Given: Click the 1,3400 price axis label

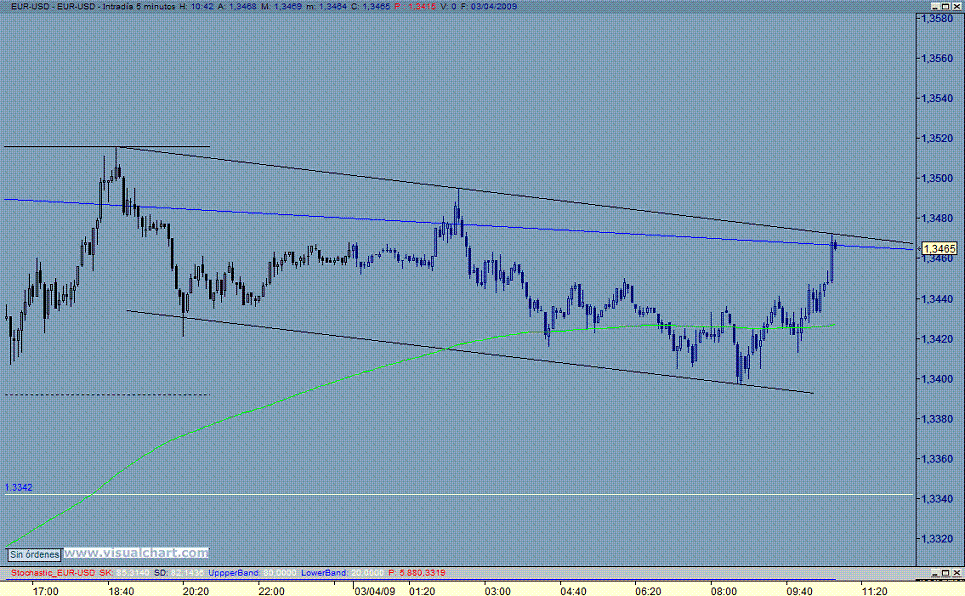Looking at the screenshot, I should coord(938,379).
